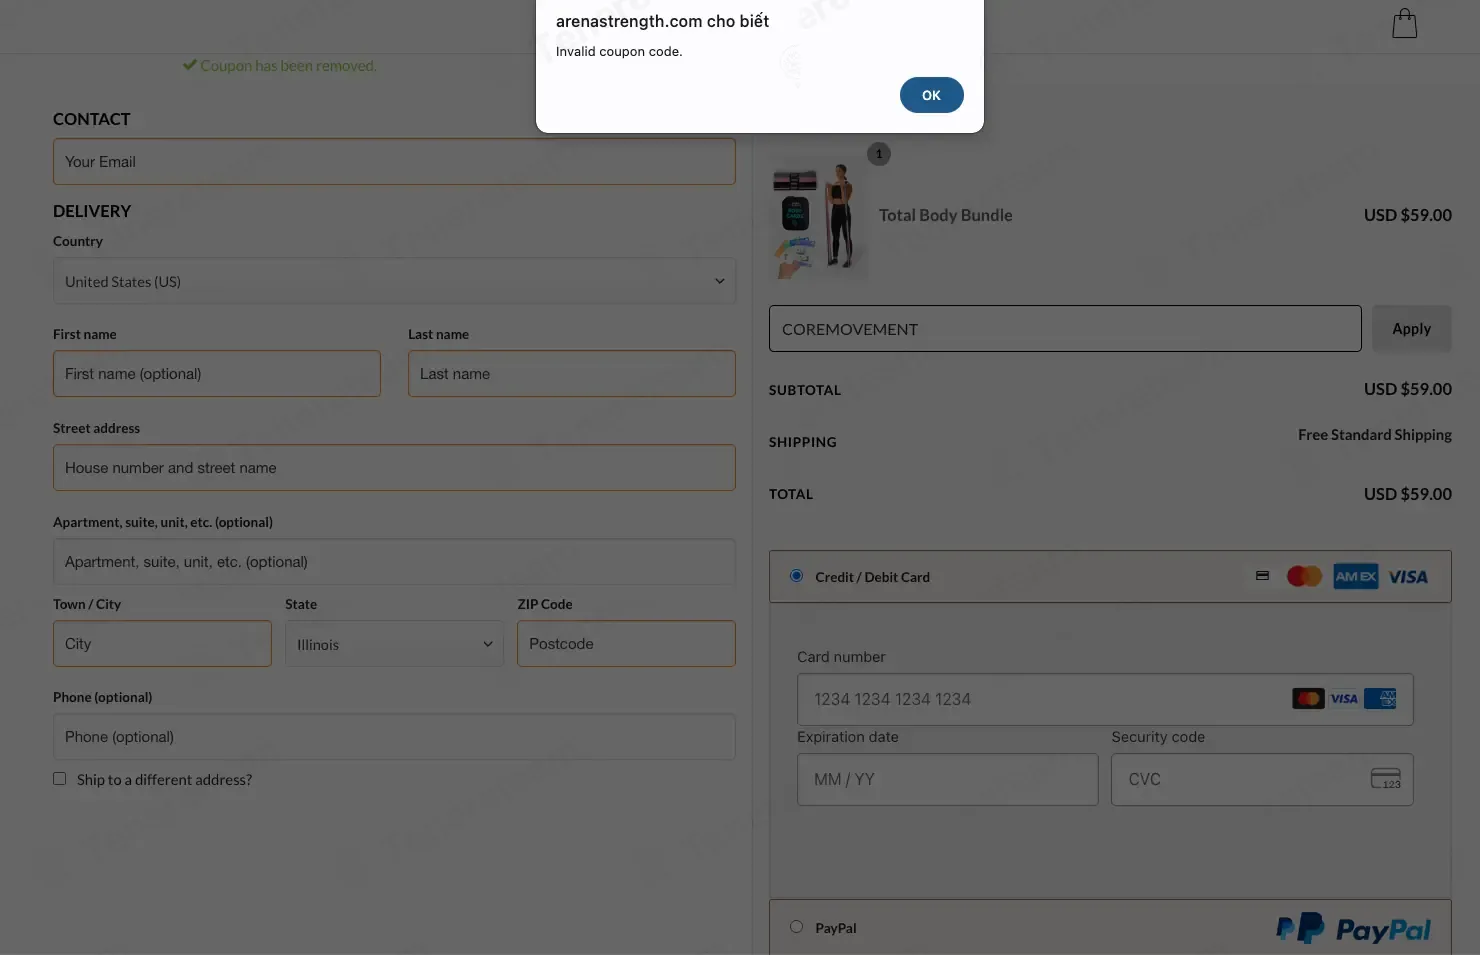Open the shopping bag icon
The image size is (1480, 955).
(1405, 23)
